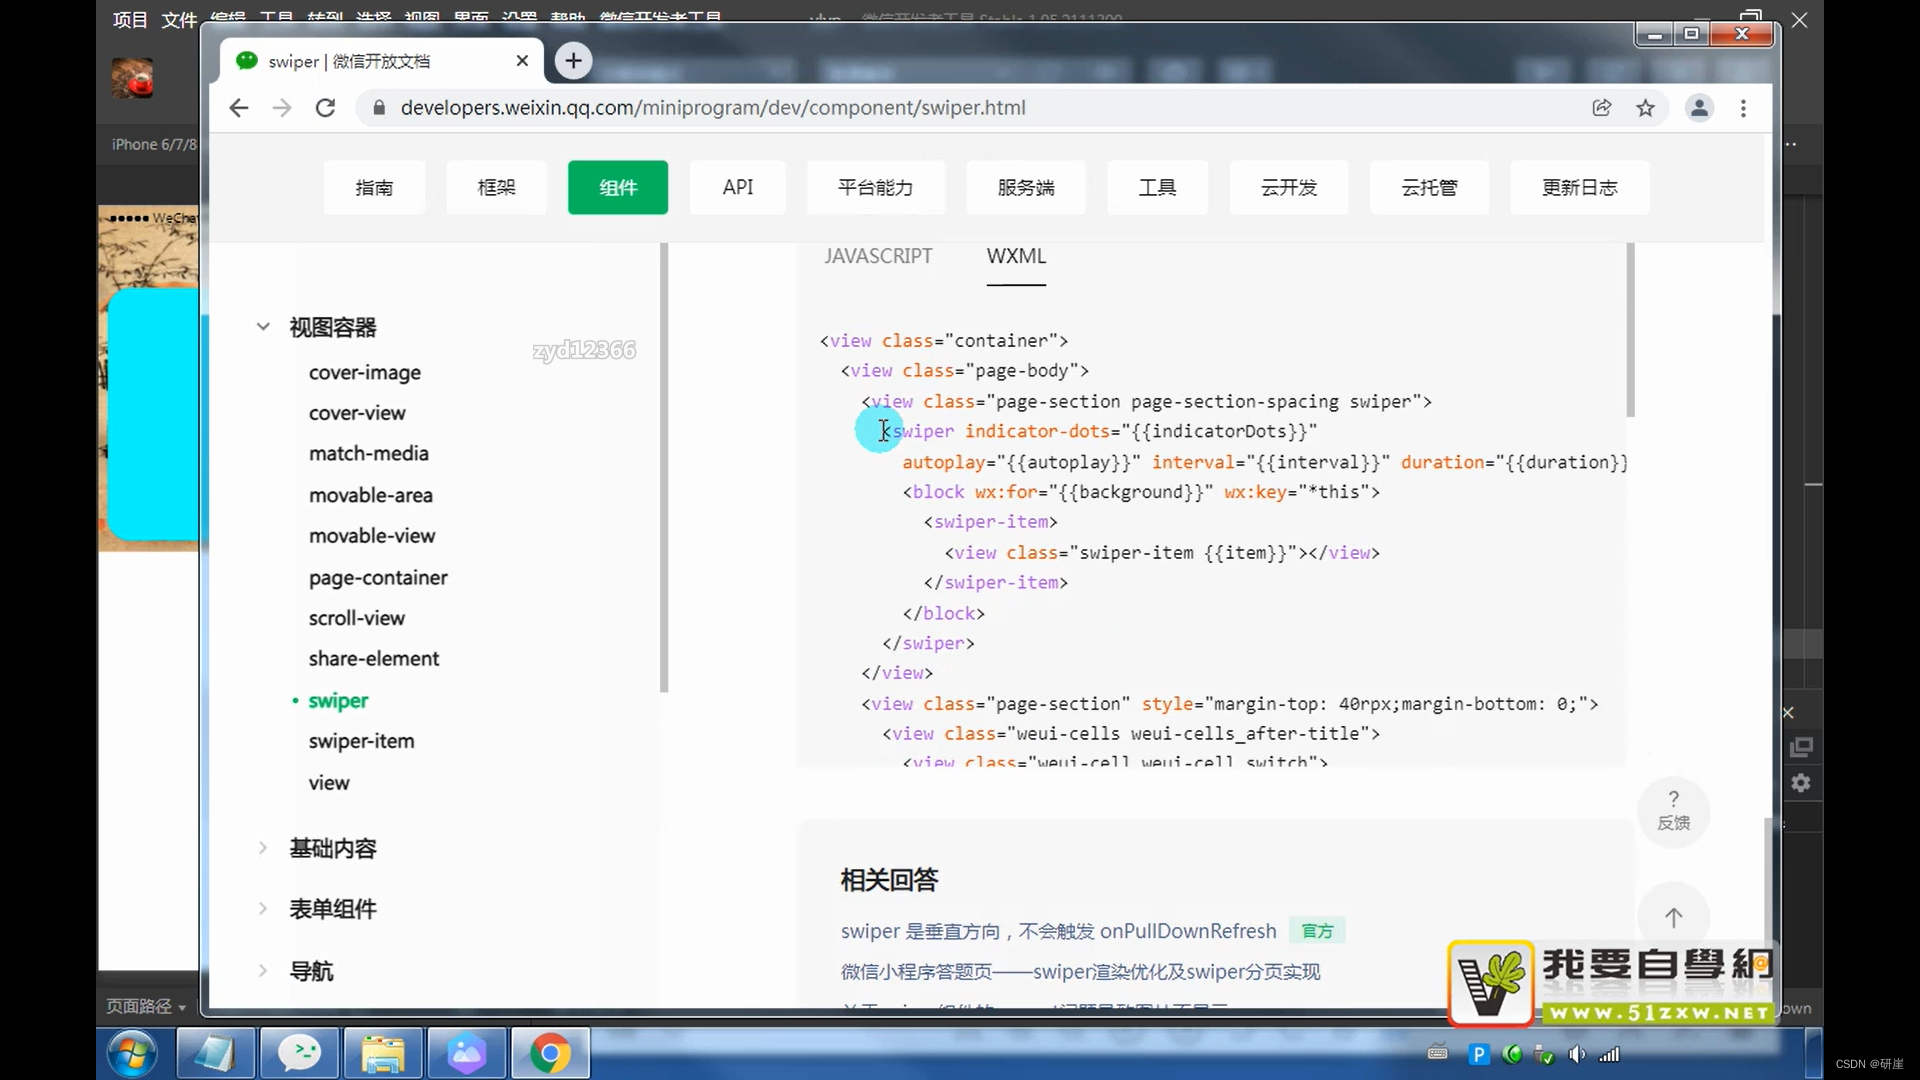Open the 工具 nav tab
1920x1080 pixels.
[1157, 187]
